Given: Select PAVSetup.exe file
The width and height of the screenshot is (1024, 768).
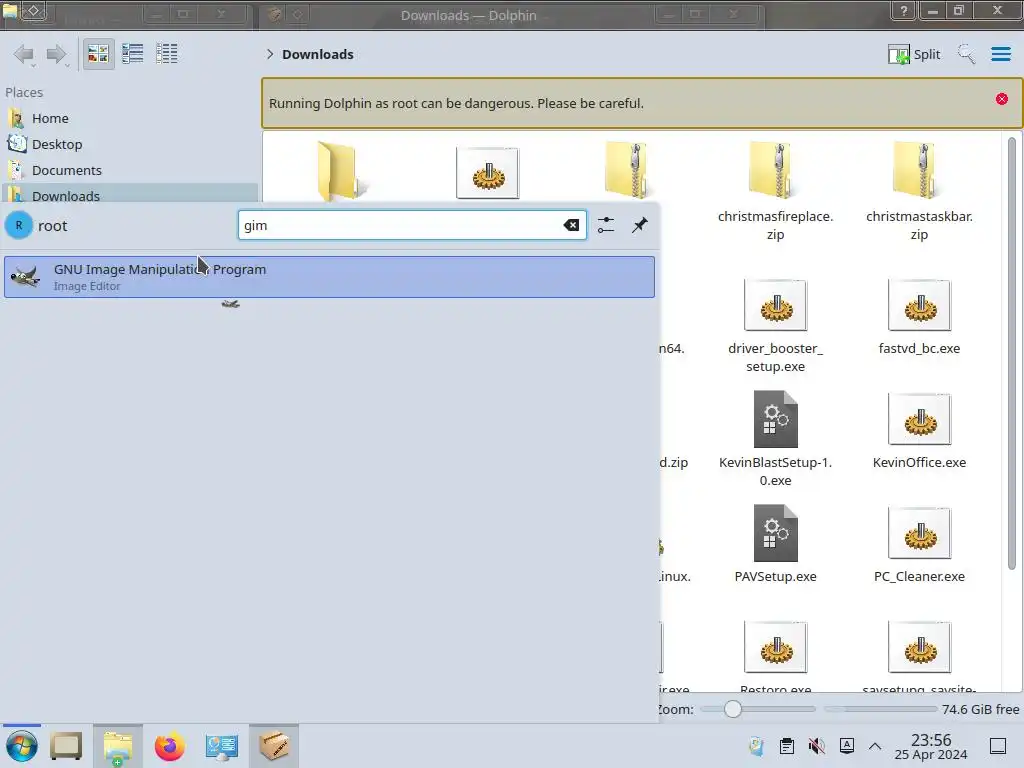Looking at the screenshot, I should pos(775,544).
